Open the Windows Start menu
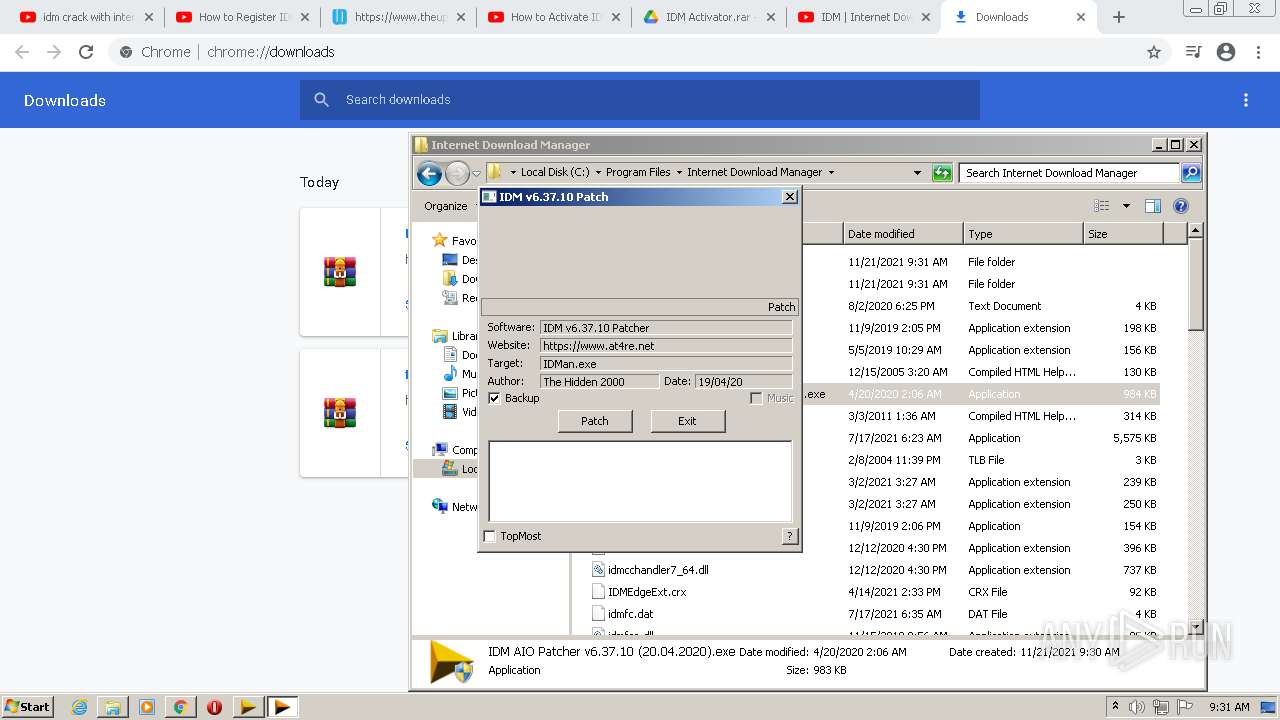Viewport: 1280px width, 720px height. click(27, 706)
